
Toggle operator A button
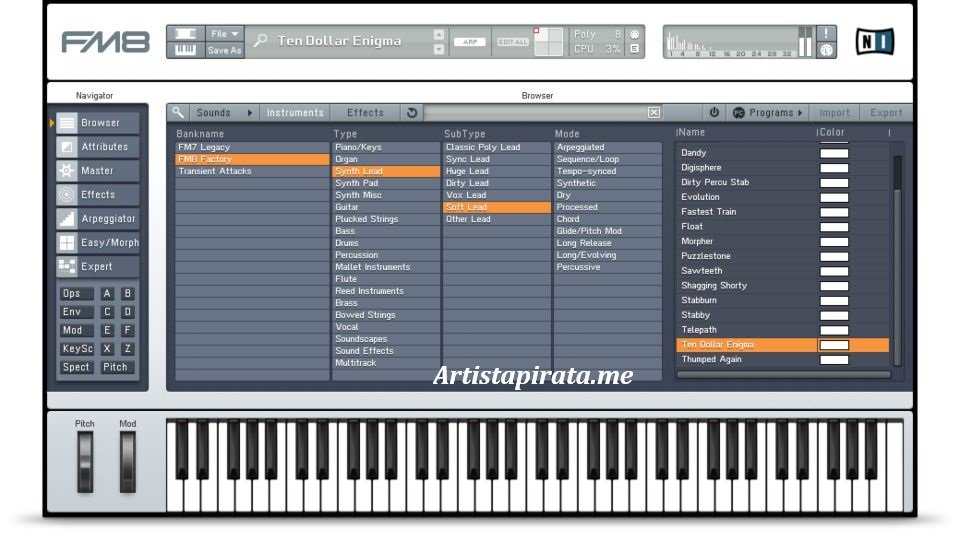(x=107, y=293)
